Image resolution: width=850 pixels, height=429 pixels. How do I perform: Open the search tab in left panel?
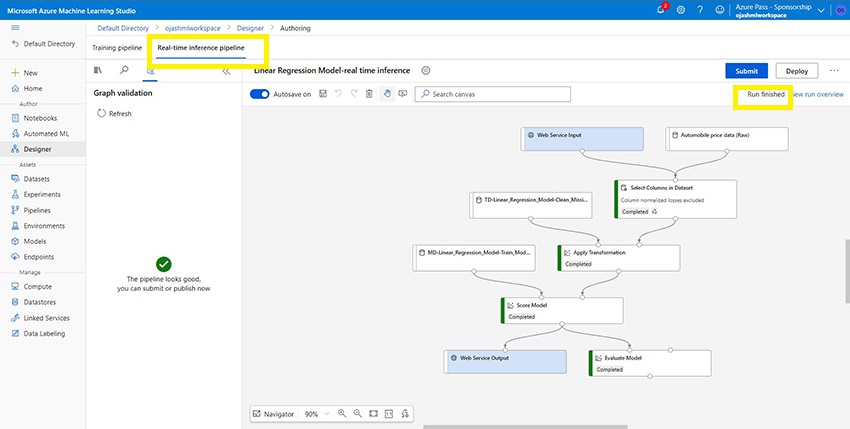click(x=124, y=71)
